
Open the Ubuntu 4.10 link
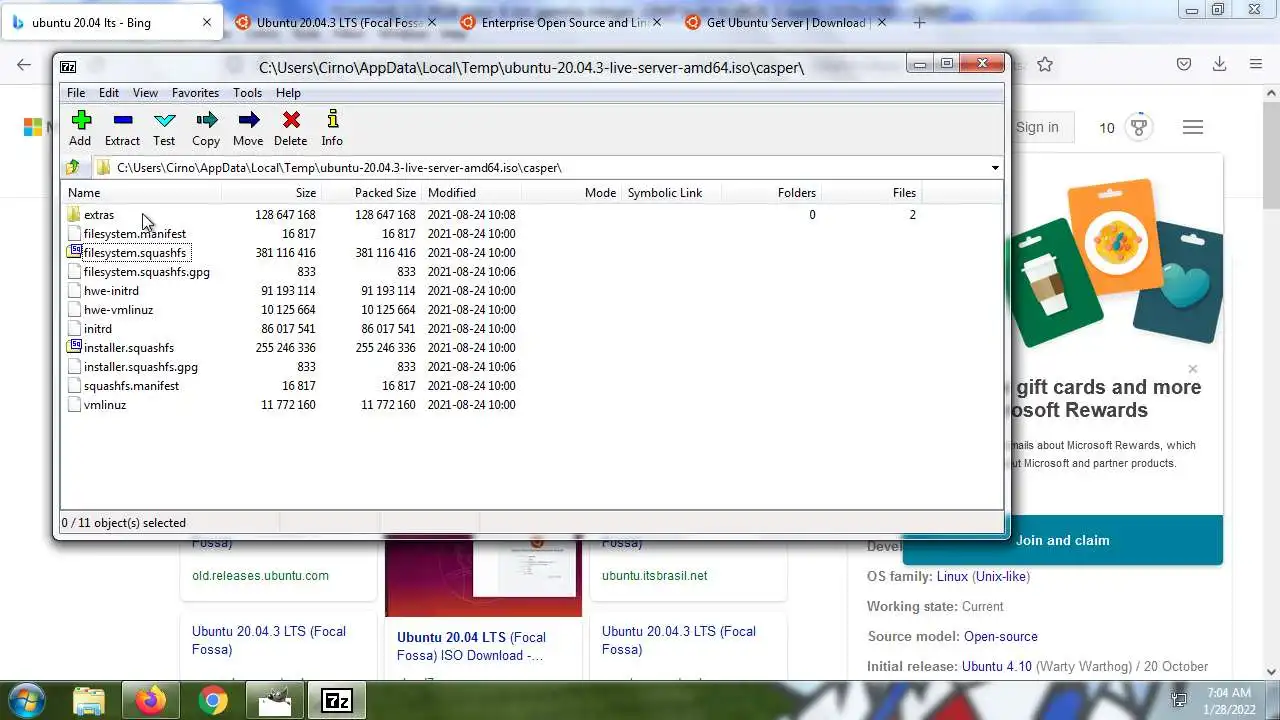(x=997, y=666)
